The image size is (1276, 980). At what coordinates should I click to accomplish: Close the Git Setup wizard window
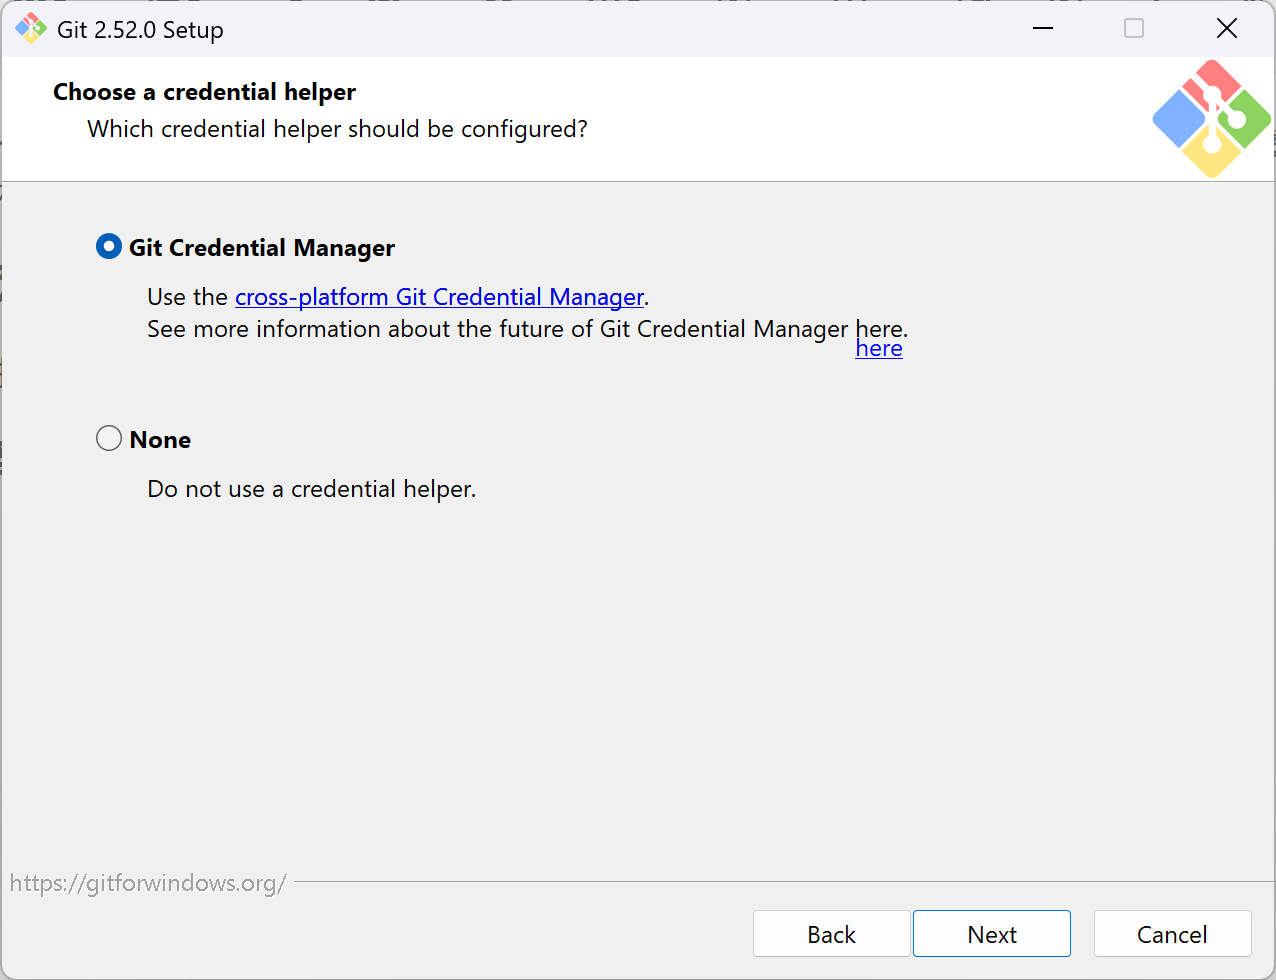tap(1227, 29)
